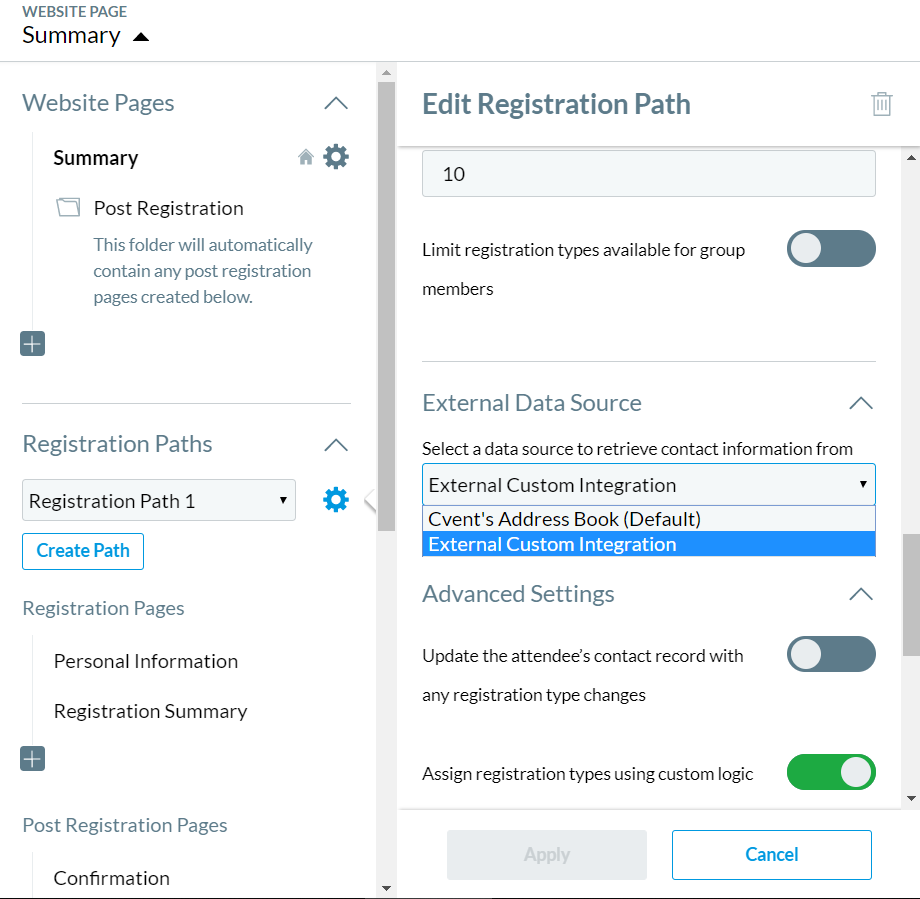This screenshot has height=899, width=920.
Task: Open the Registration Path 1 dropdown
Action: click(x=159, y=501)
